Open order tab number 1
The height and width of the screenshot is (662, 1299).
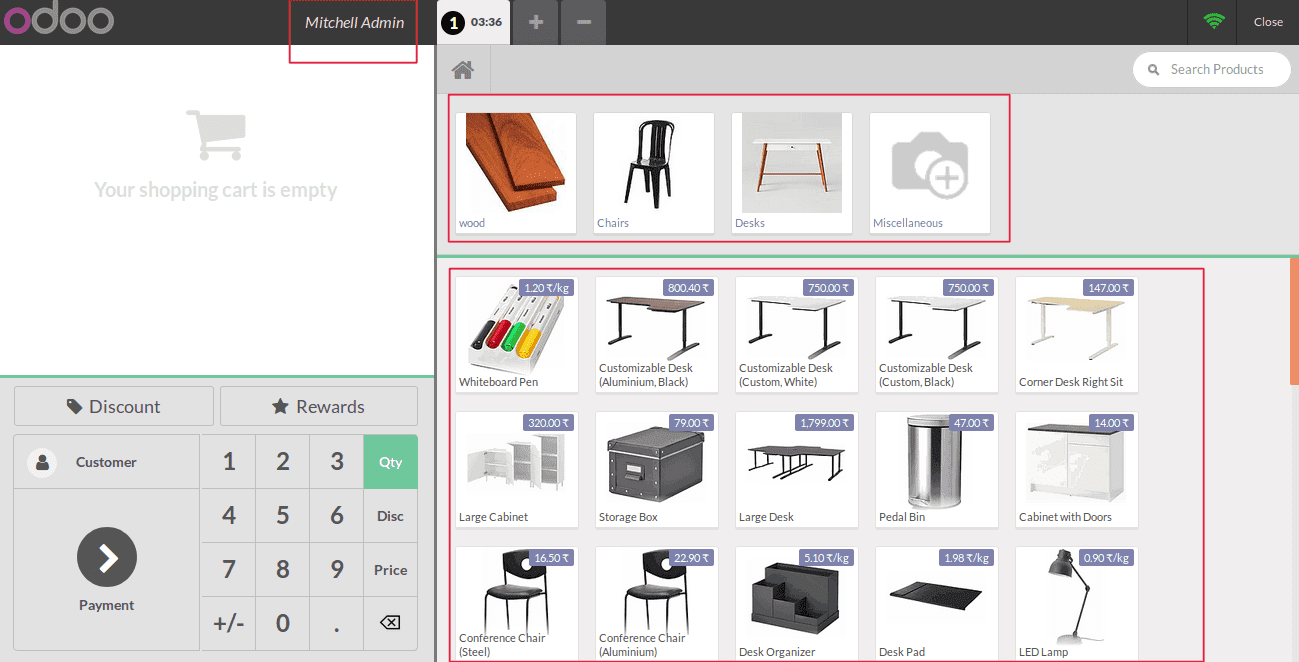(473, 22)
